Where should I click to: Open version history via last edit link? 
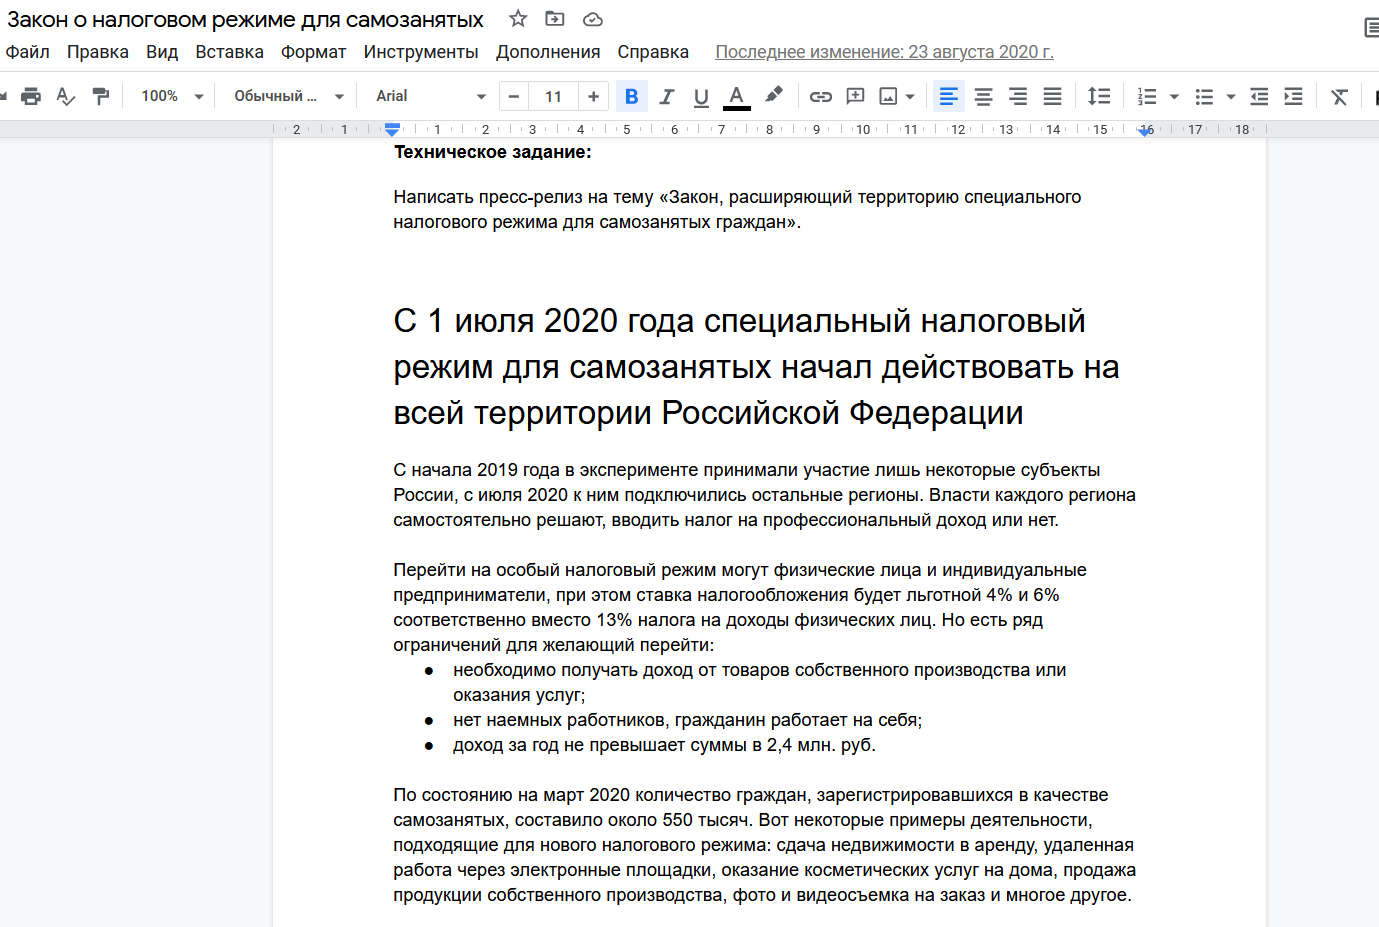(884, 51)
